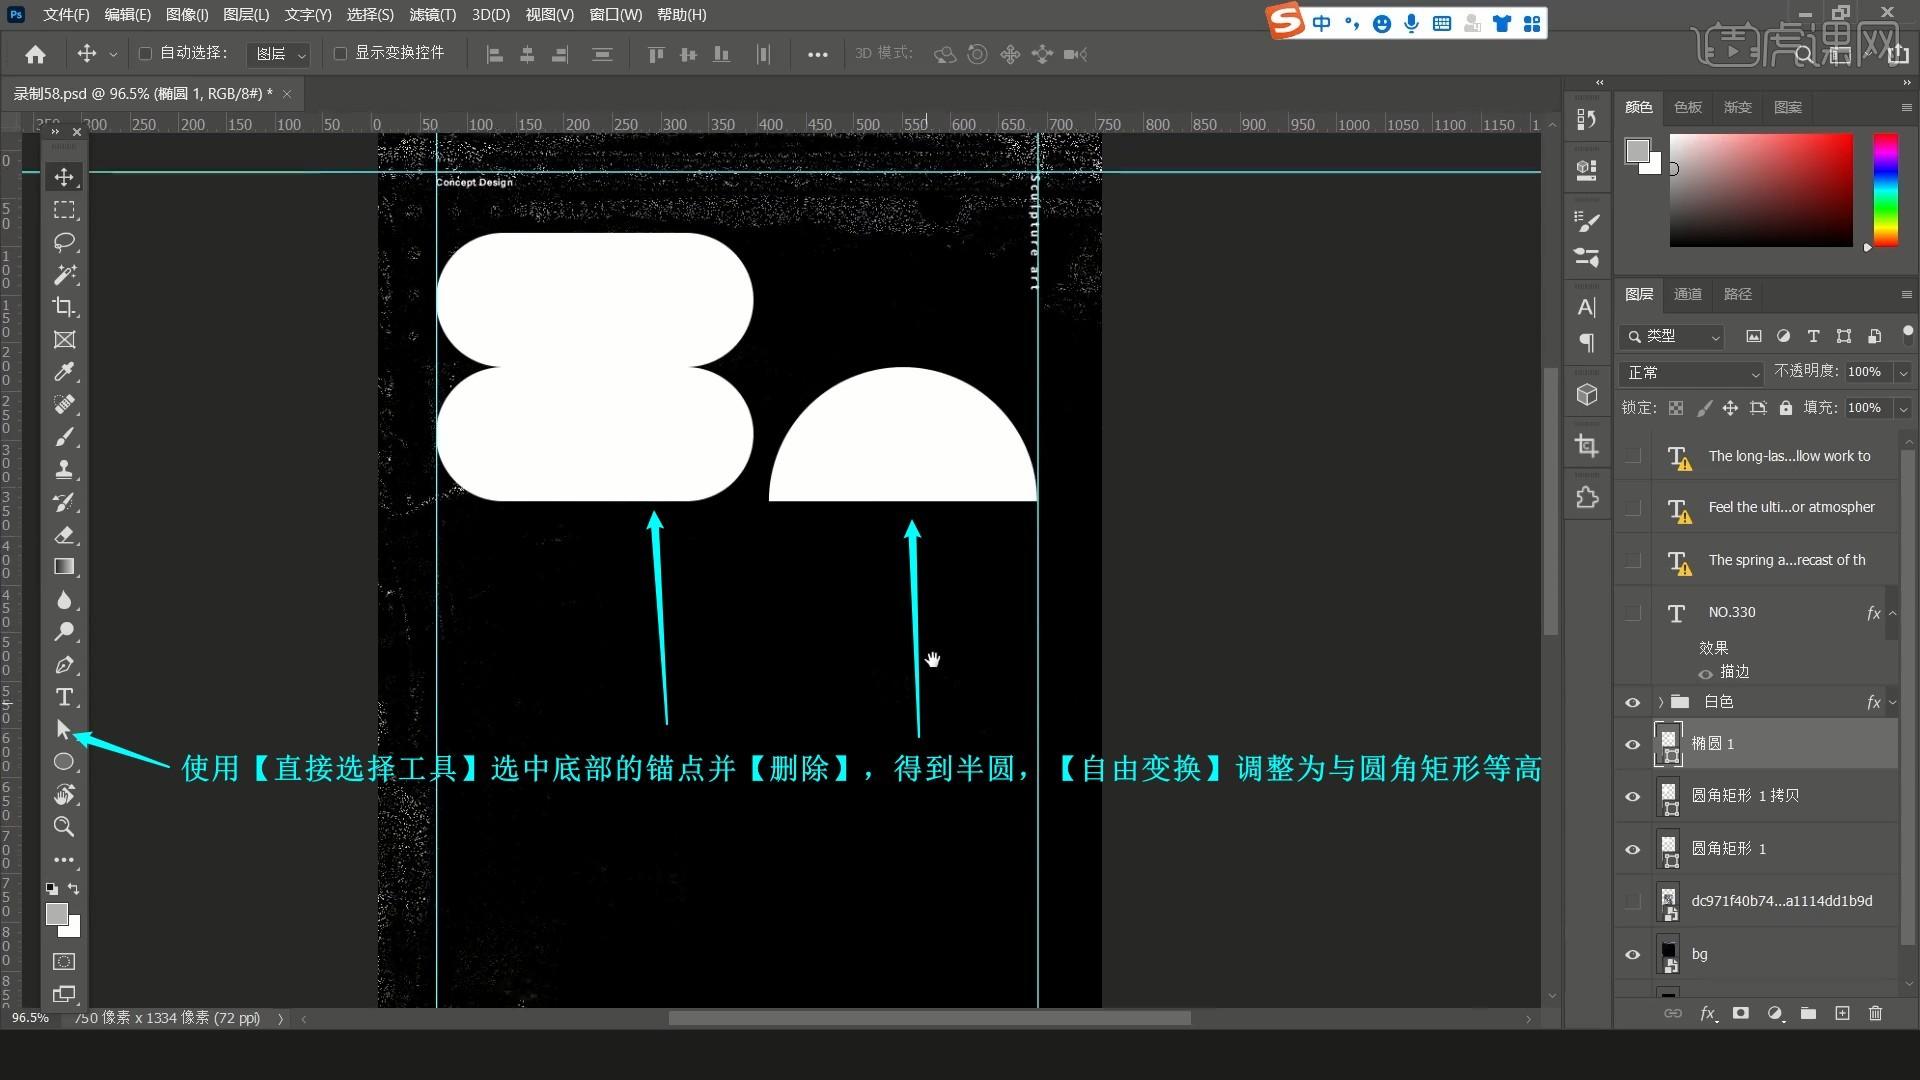Image resolution: width=1920 pixels, height=1080 pixels.
Task: Select the Horizontal Type tool
Action: (x=64, y=697)
